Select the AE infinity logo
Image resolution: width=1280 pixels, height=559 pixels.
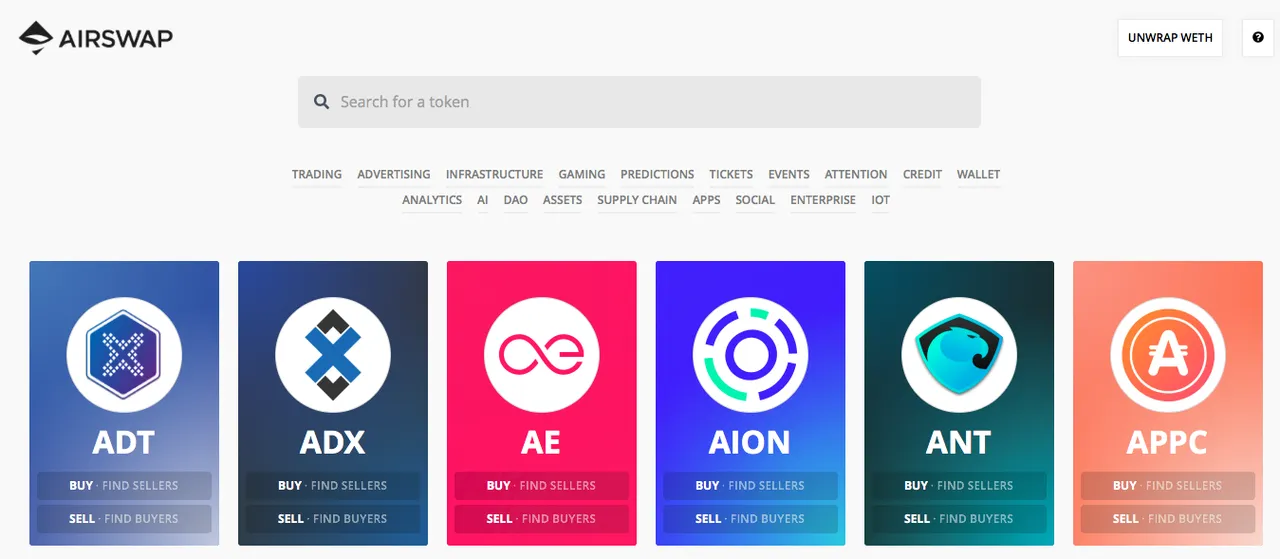click(541, 356)
